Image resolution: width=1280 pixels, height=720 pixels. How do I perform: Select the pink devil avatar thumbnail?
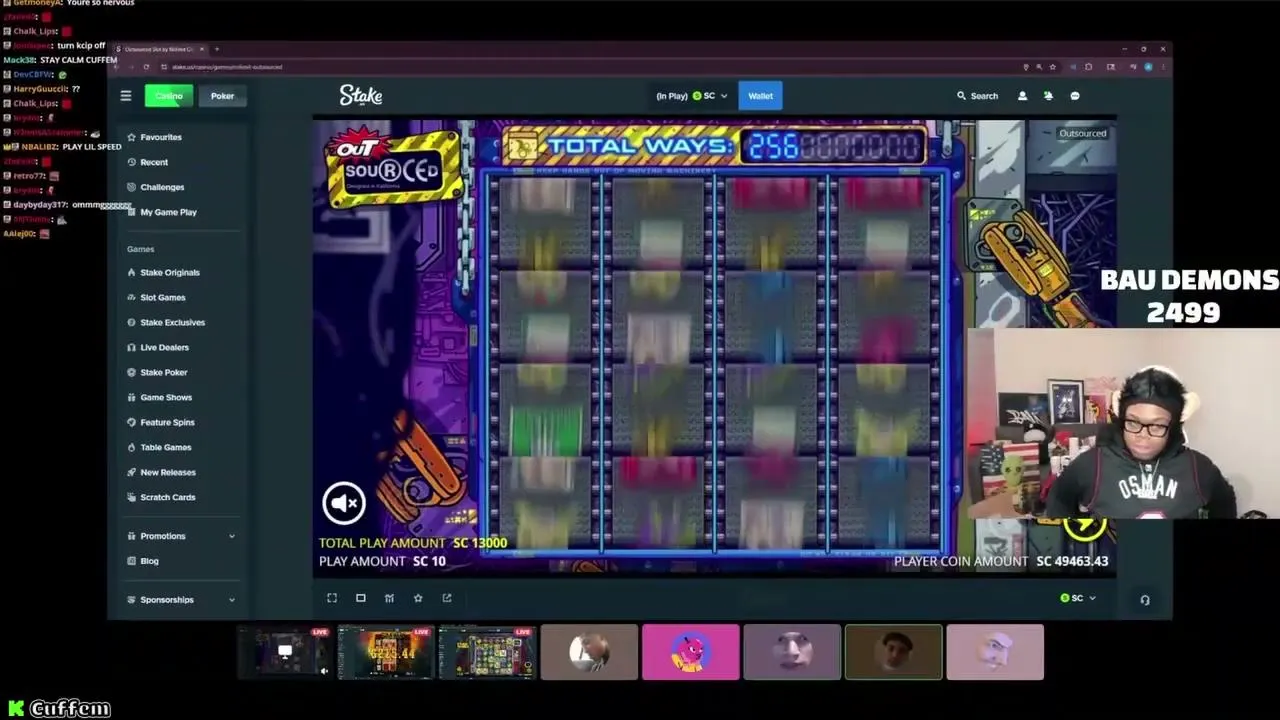(x=690, y=652)
